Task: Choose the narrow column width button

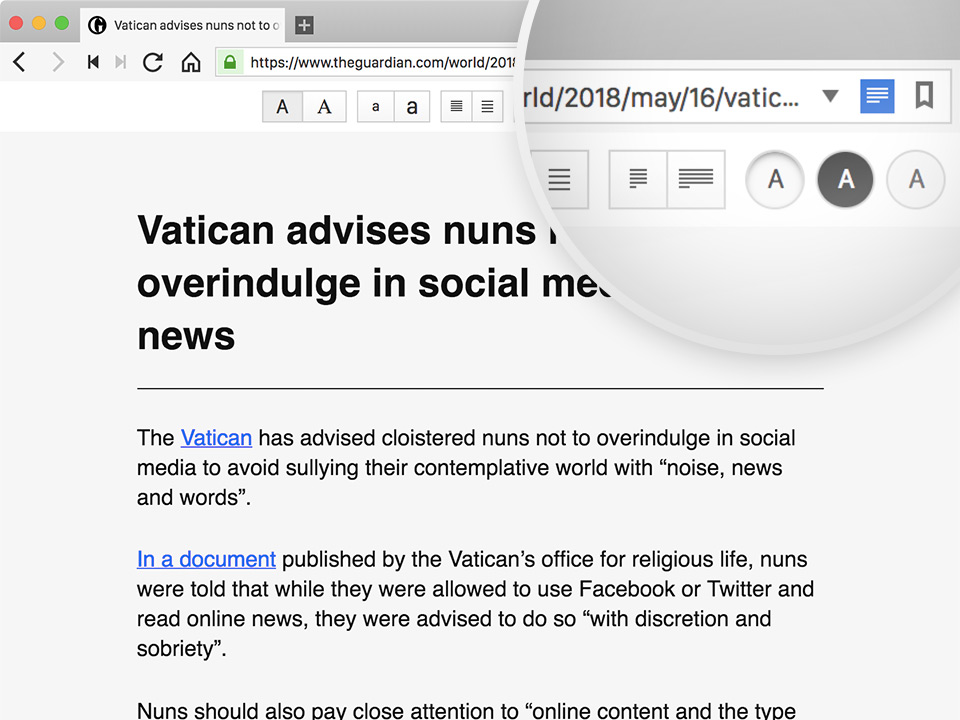Action: pos(638,179)
